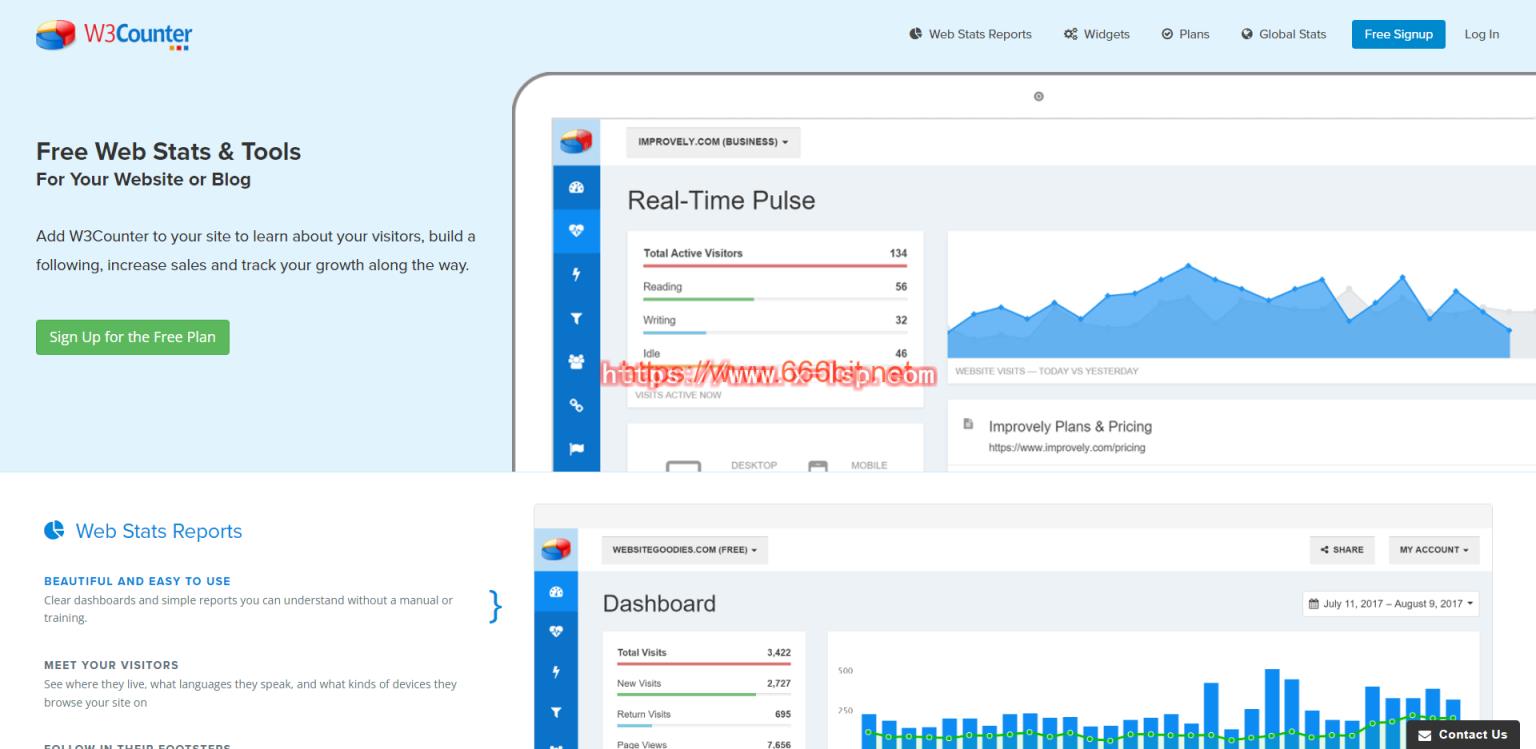1536x749 pixels.
Task: Click the W3Counter logo in the header
Action: 113,34
